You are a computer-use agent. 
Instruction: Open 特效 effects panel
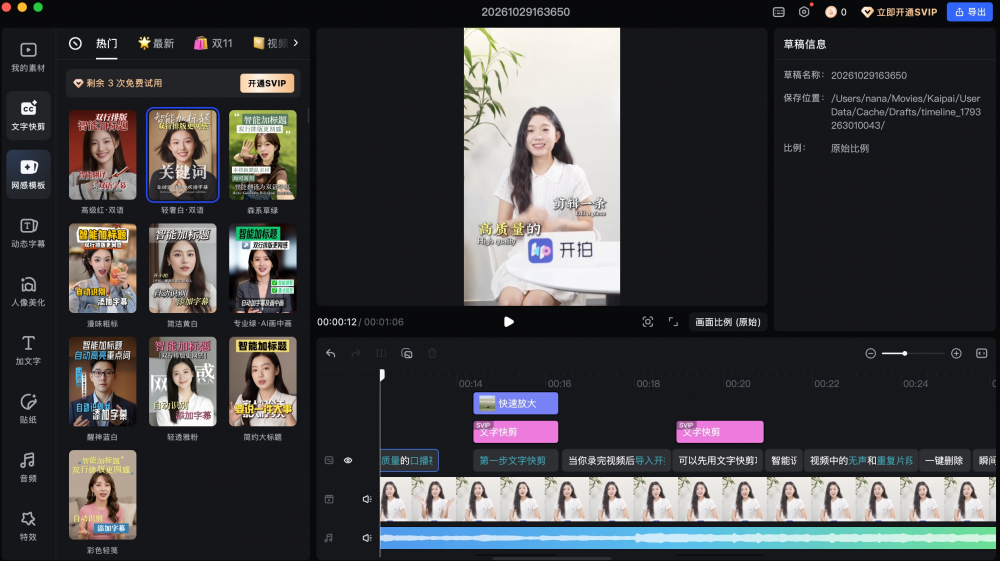(x=28, y=526)
